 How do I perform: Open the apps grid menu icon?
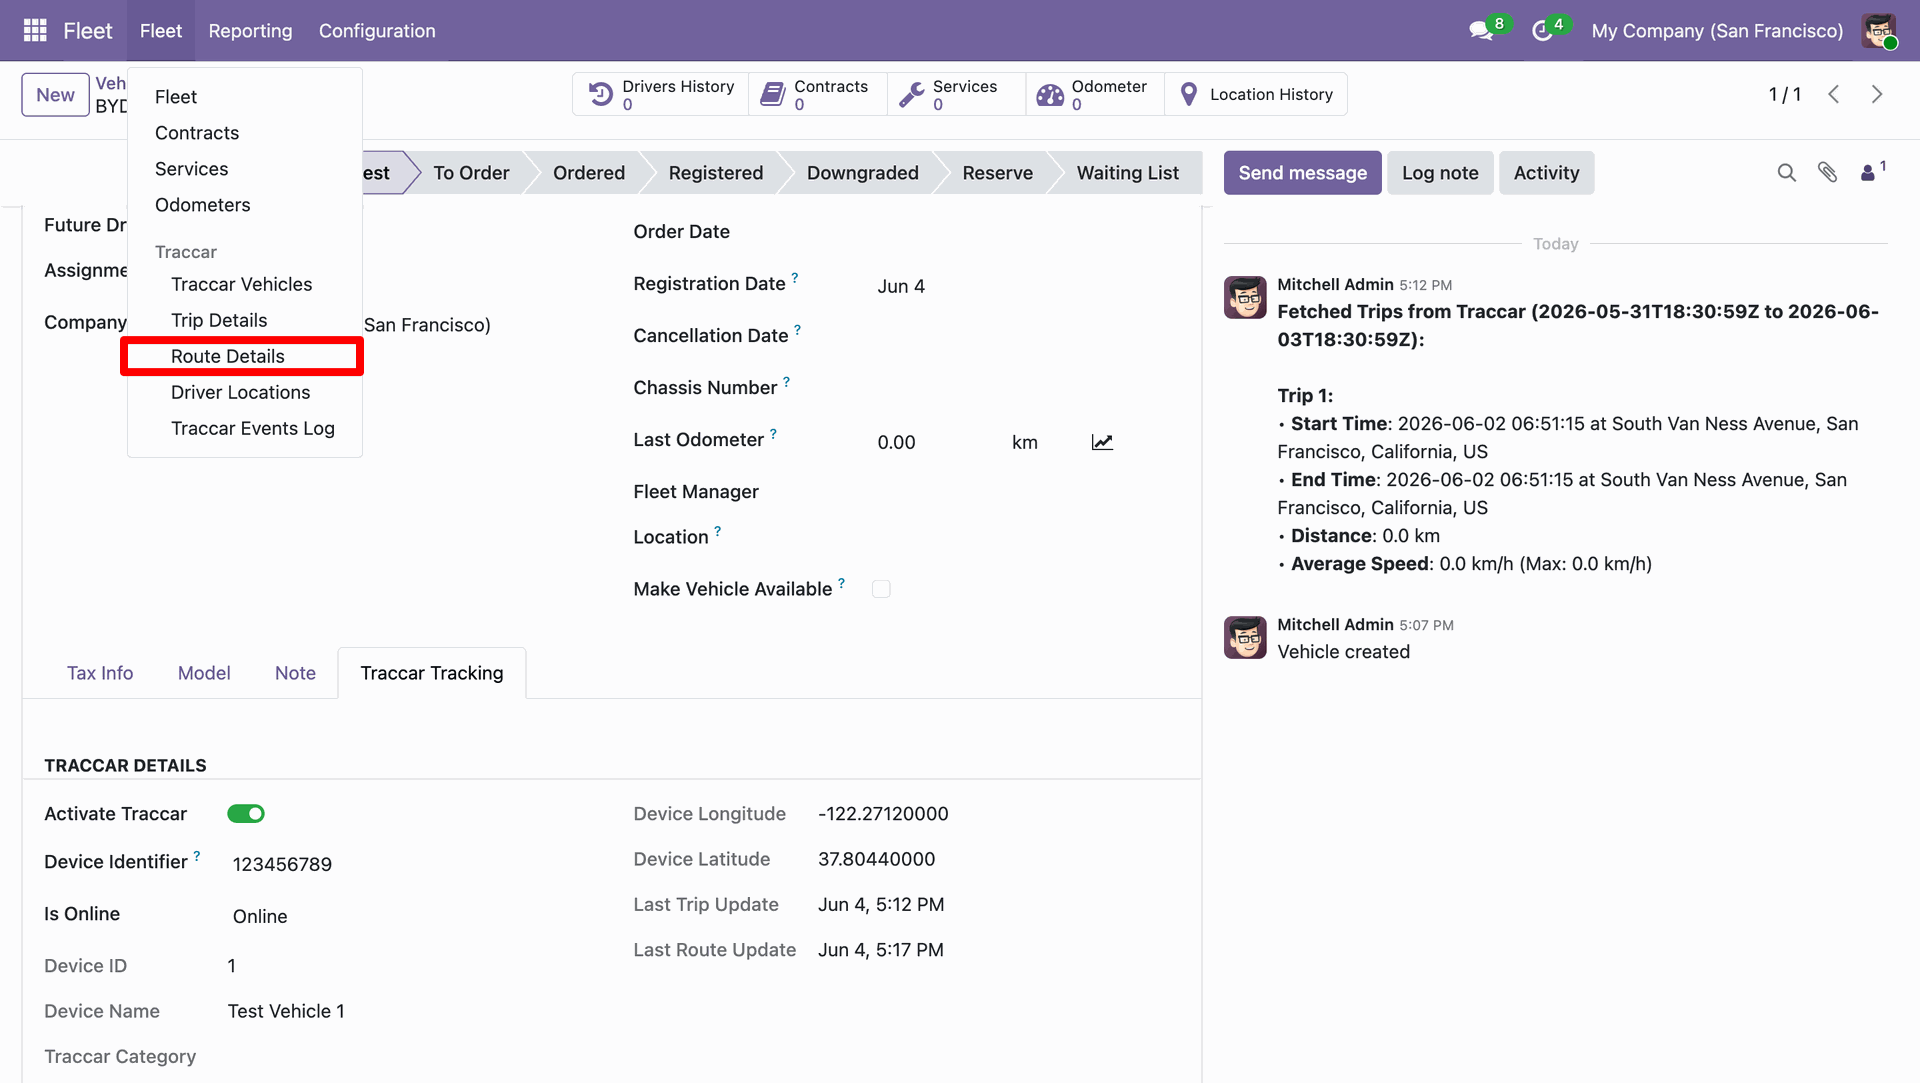click(35, 31)
